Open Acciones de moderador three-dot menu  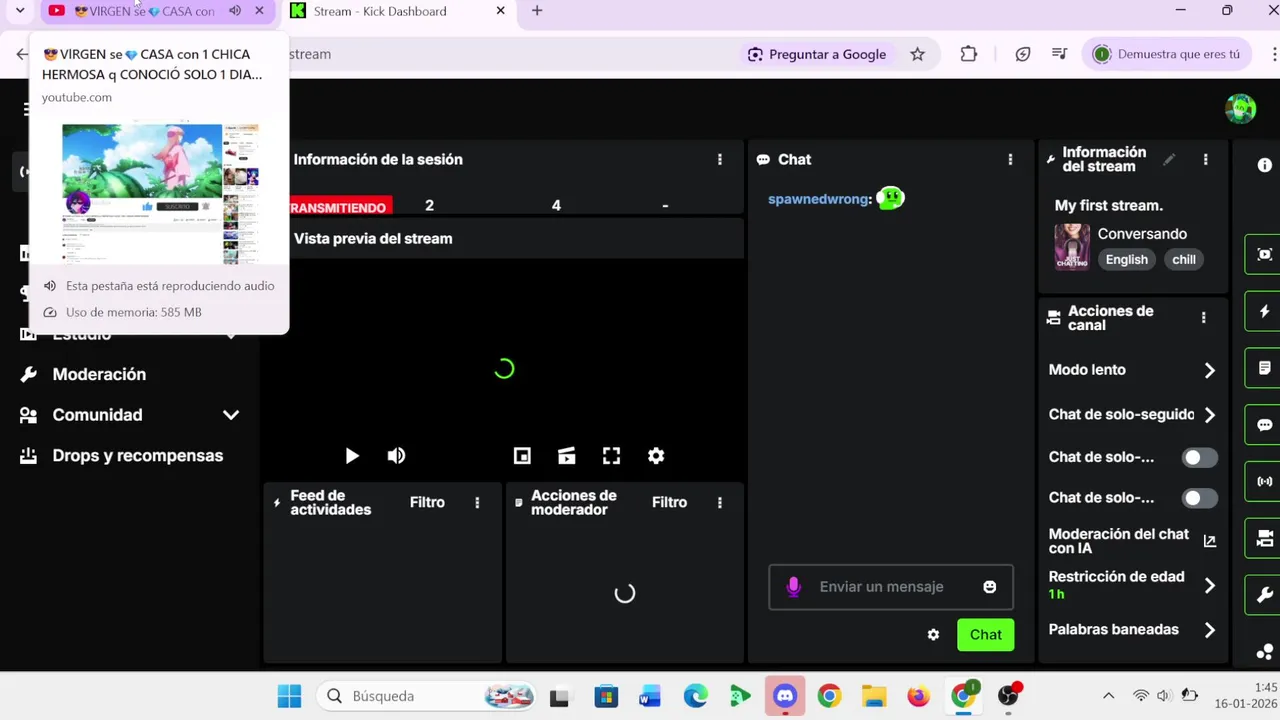(x=720, y=503)
